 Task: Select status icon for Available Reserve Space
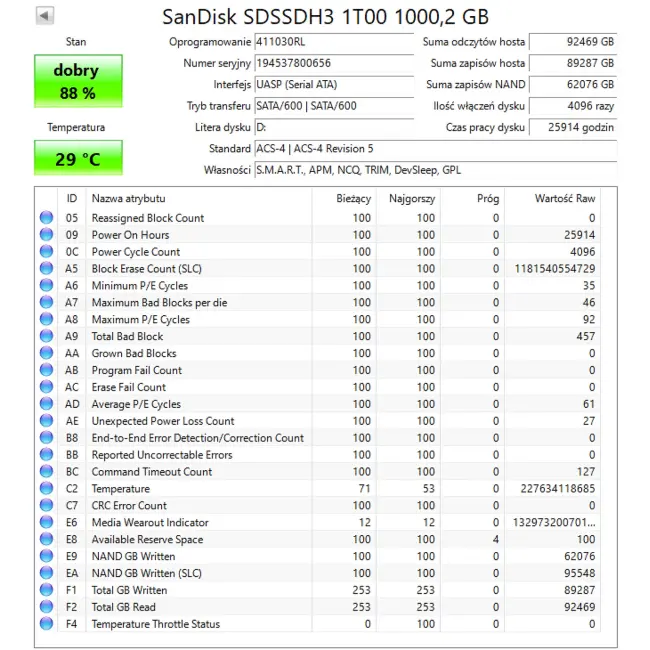[46, 539]
